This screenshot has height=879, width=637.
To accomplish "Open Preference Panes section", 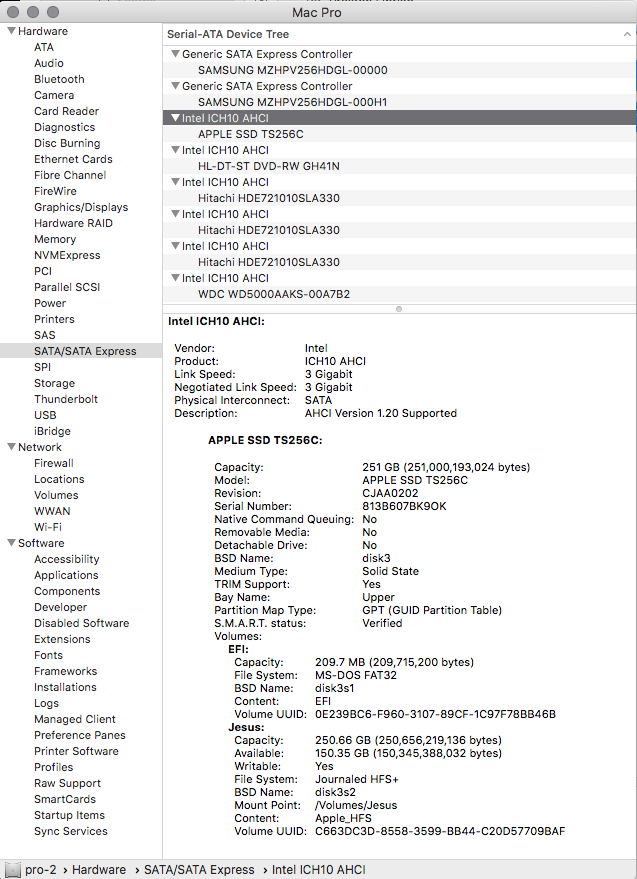I will point(80,734).
